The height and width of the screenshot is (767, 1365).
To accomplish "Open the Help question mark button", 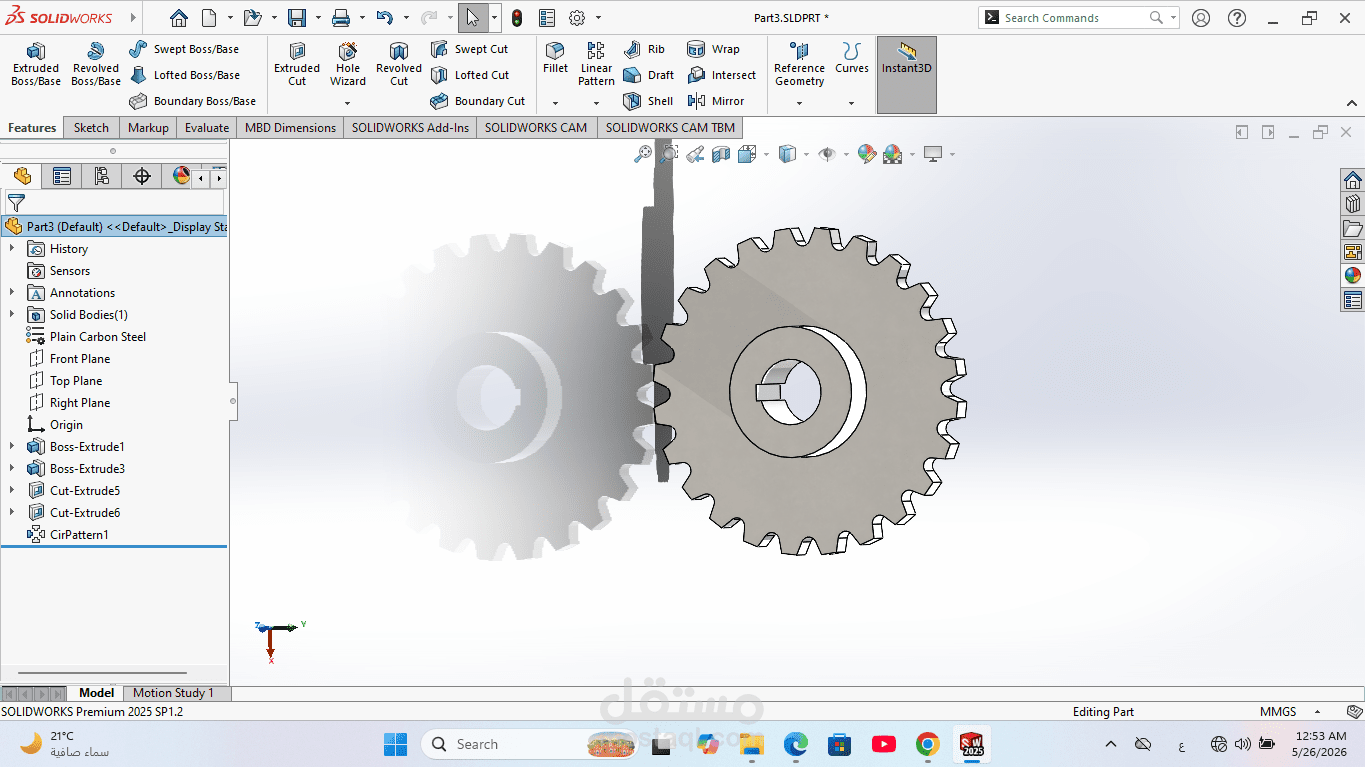I will 1237,18.
